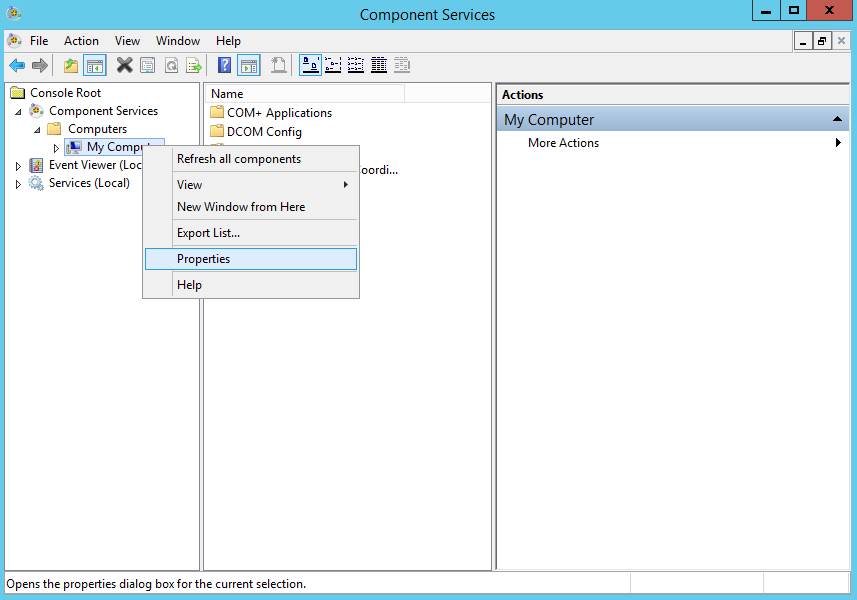
Task: Switch to Small Icons view in toolbar
Action: point(333,66)
